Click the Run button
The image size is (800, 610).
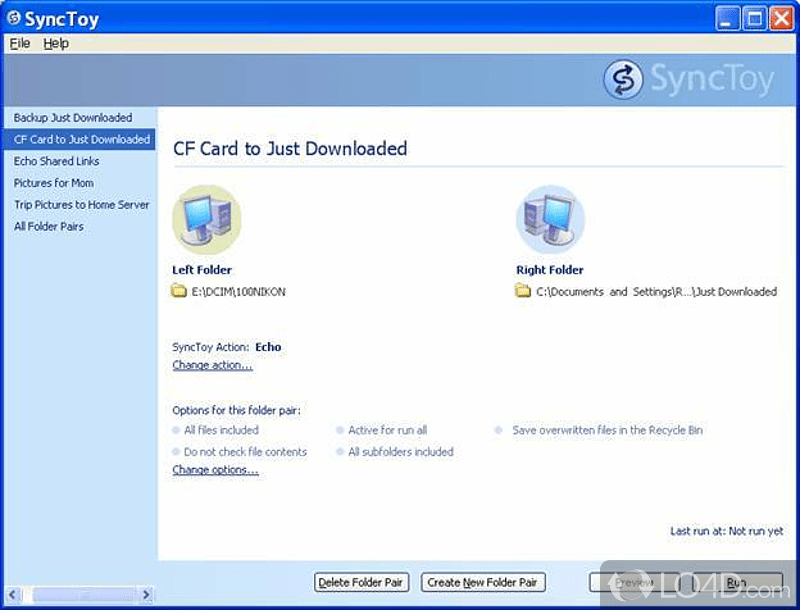coord(737,582)
